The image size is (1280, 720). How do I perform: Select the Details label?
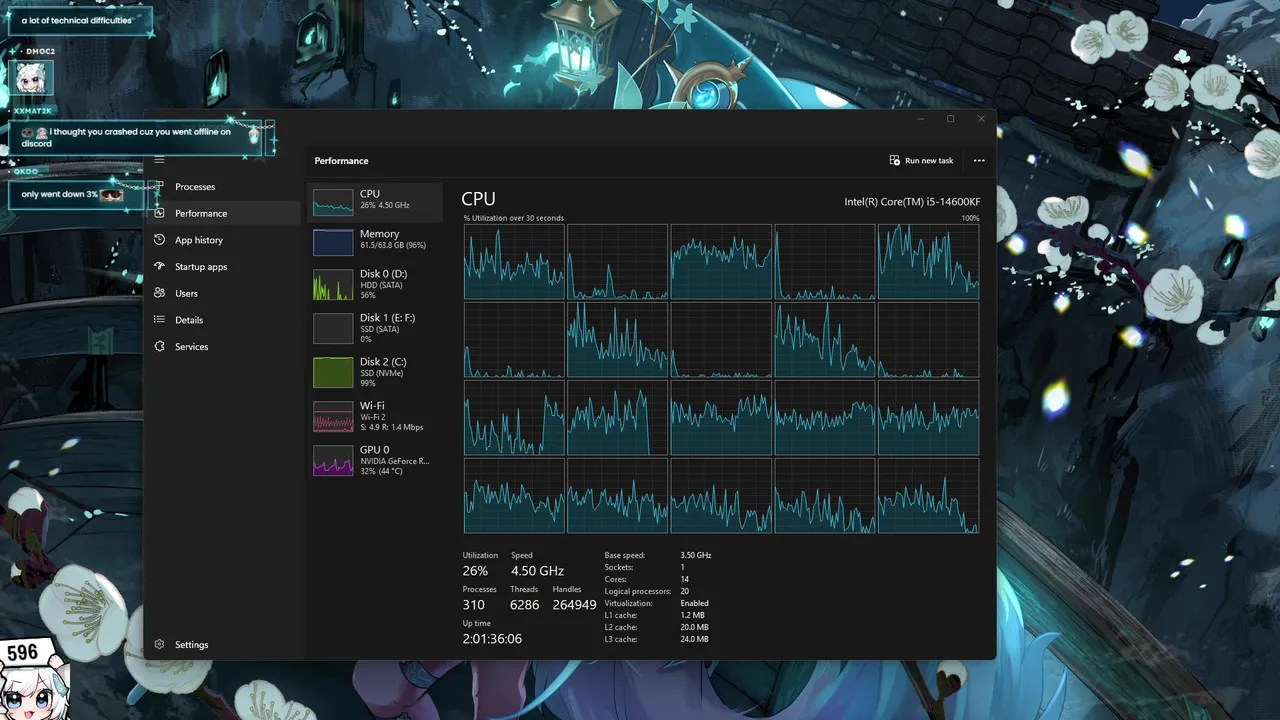[x=189, y=320]
